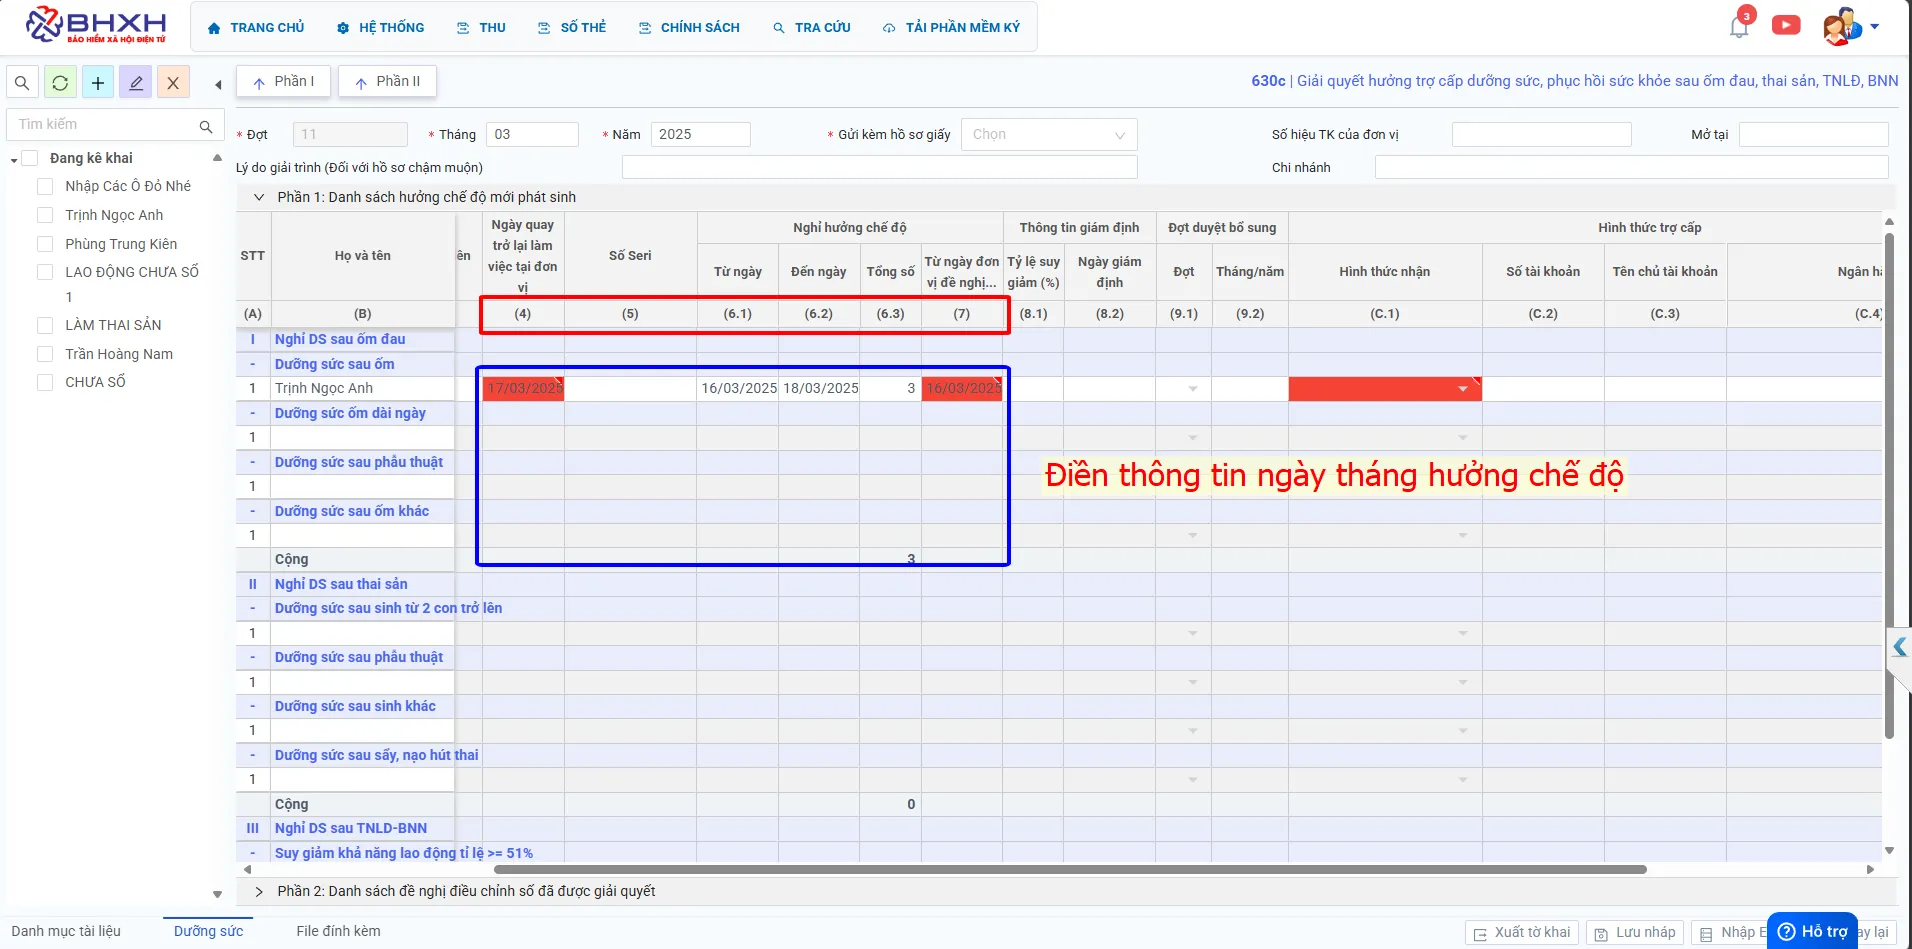Click the Lưu nháp button
Screen dimensions: 1912x949
(1635, 933)
